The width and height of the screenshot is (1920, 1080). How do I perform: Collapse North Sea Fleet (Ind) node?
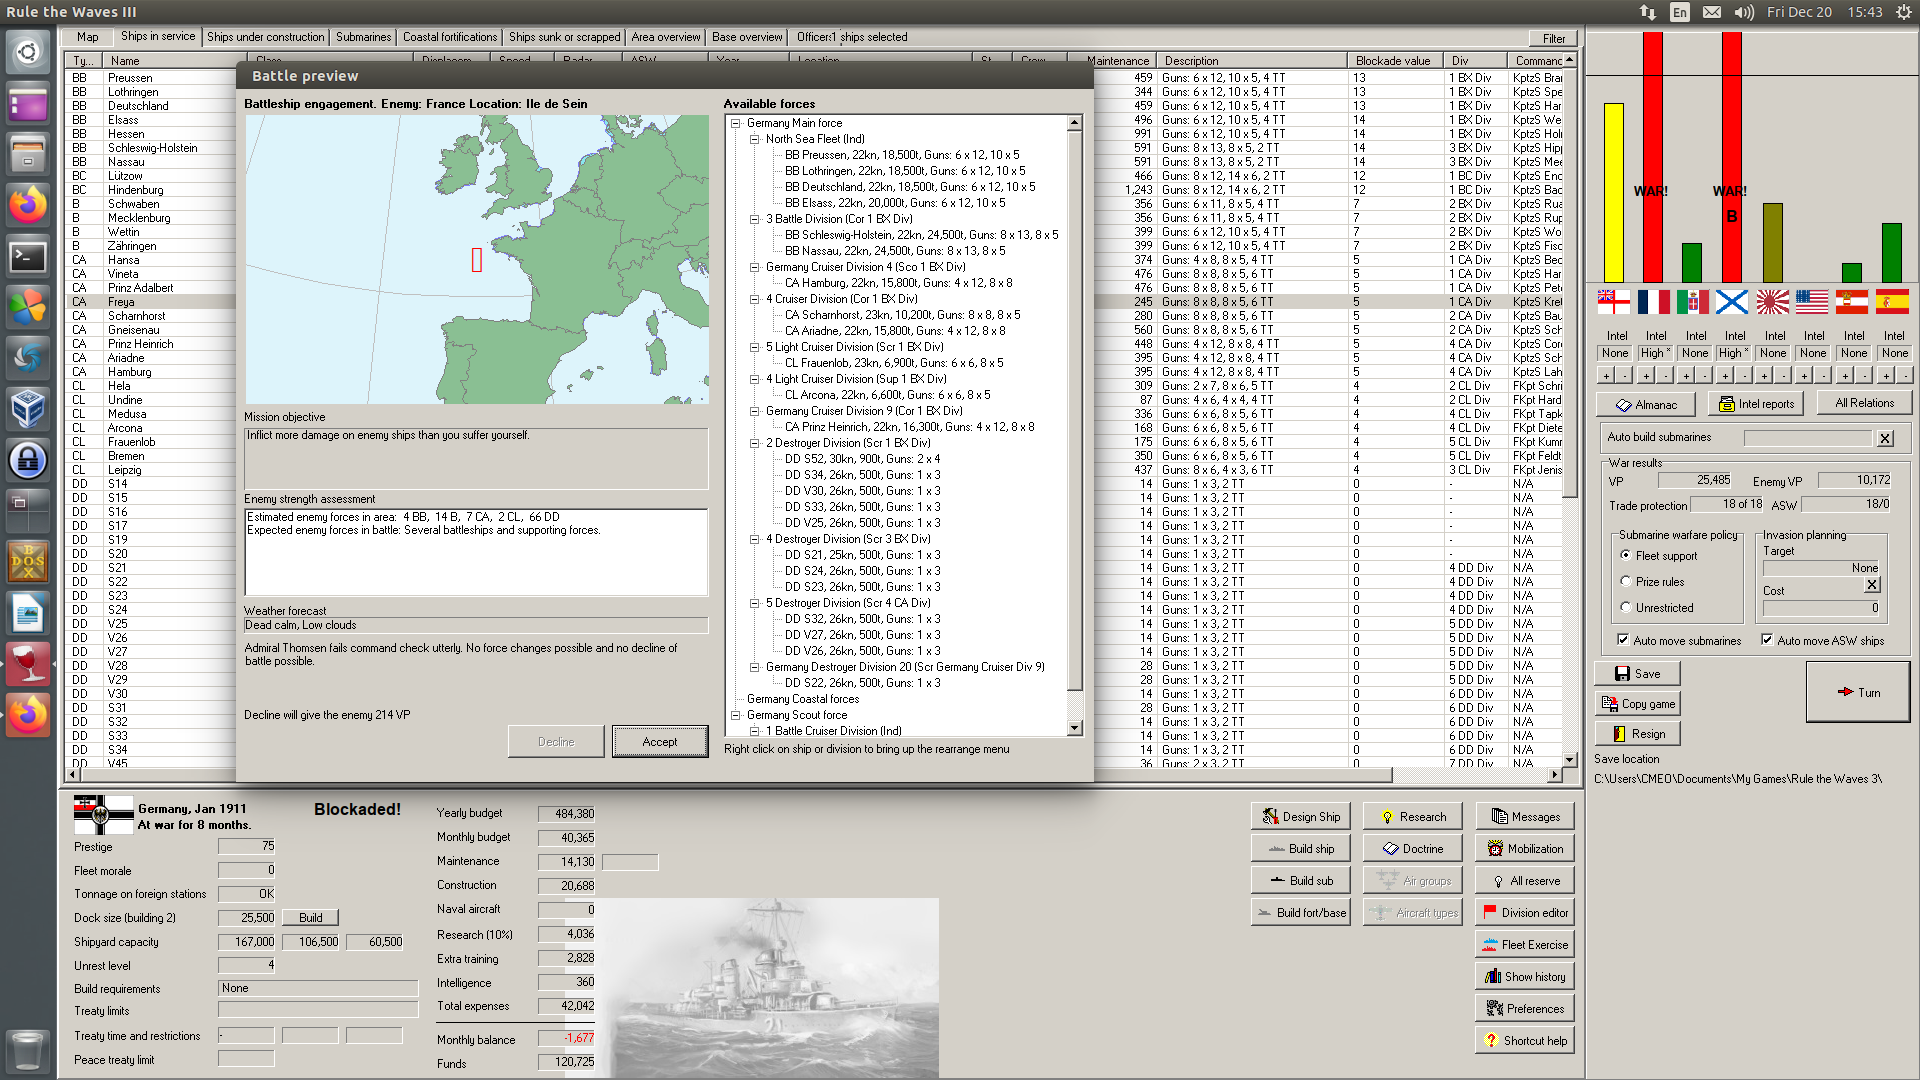[x=755, y=139]
